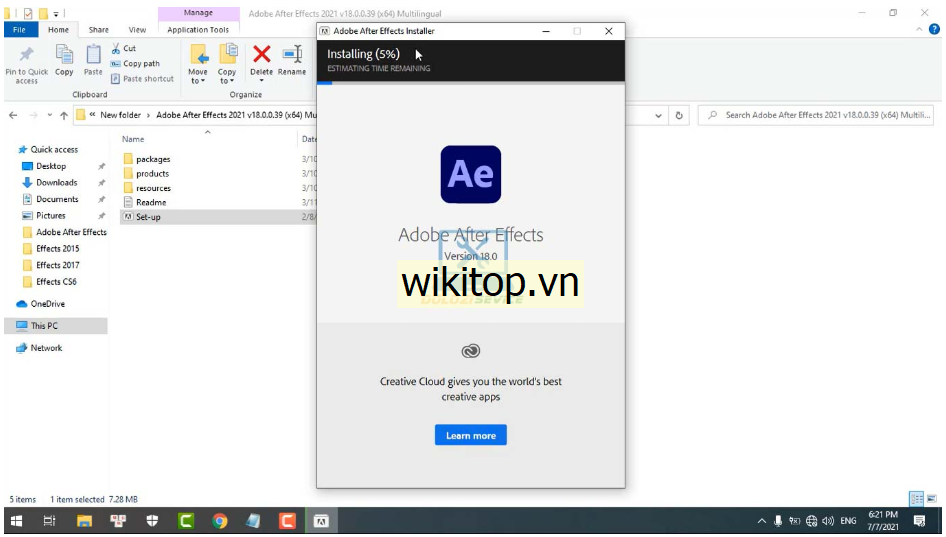Open the notification center icon
This screenshot has width=946, height=537.
[919, 521]
